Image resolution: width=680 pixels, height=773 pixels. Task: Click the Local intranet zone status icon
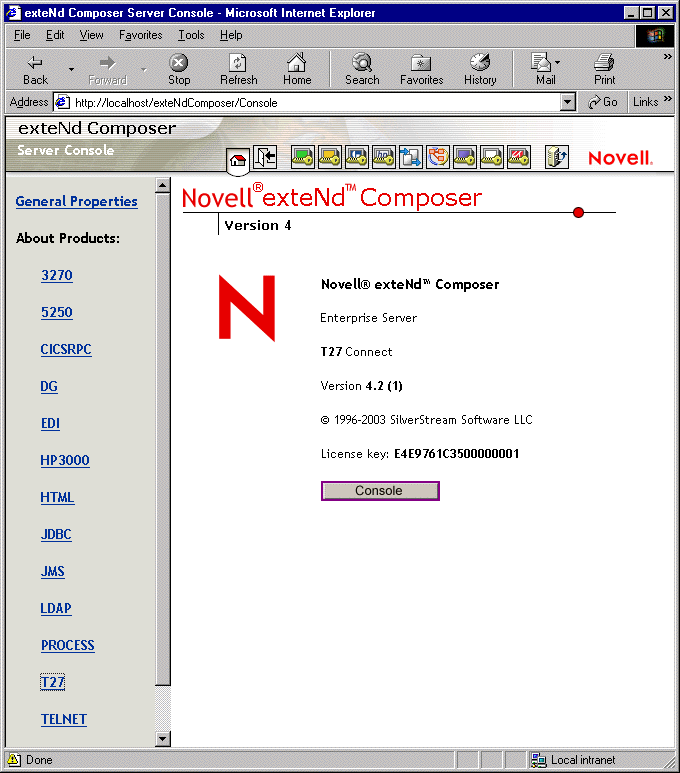click(x=538, y=760)
